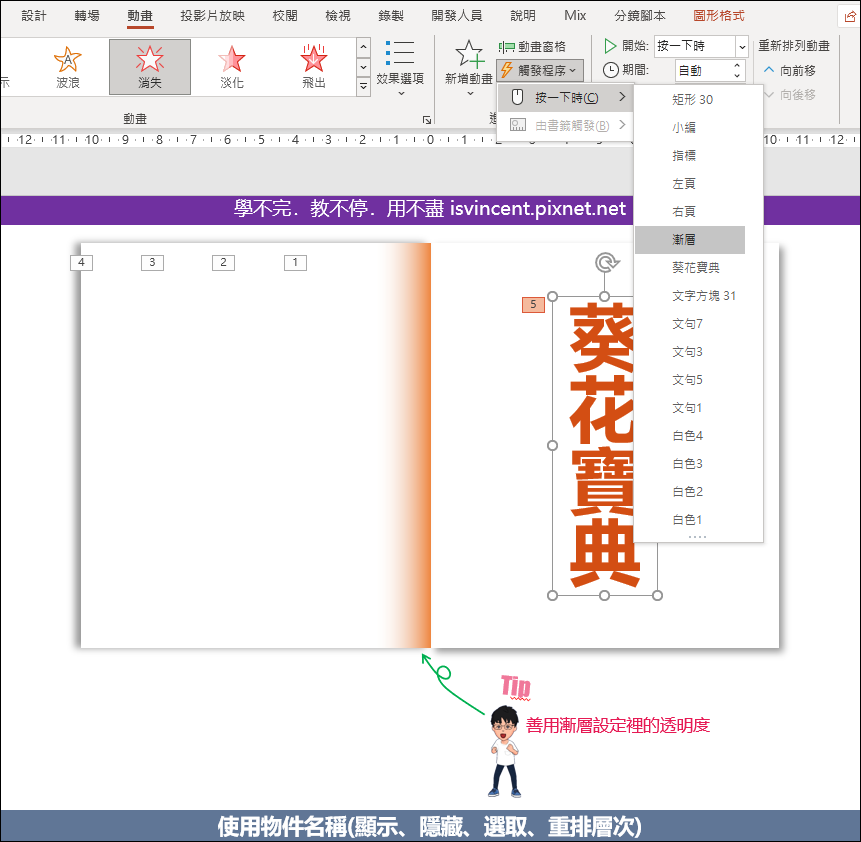Switch to the 設計 design tab
Viewport: 861px width, 842px height.
33,16
